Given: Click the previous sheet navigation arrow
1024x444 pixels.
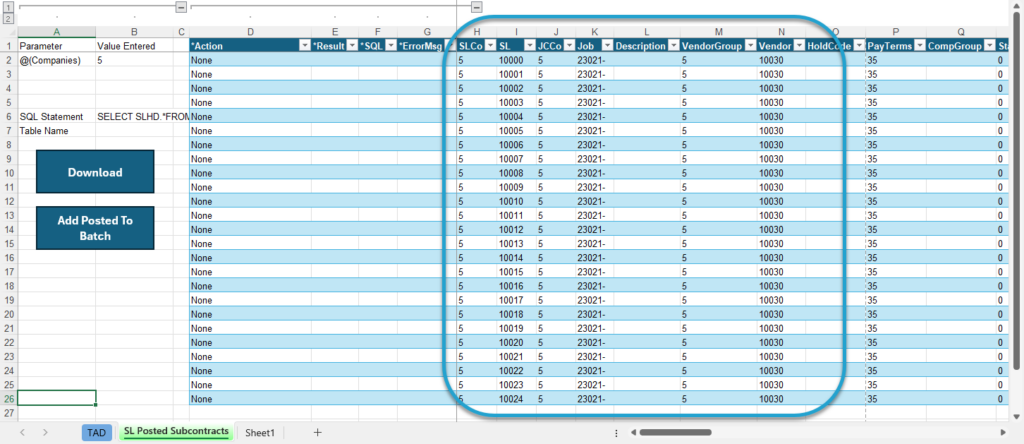Looking at the screenshot, I should (x=23, y=432).
